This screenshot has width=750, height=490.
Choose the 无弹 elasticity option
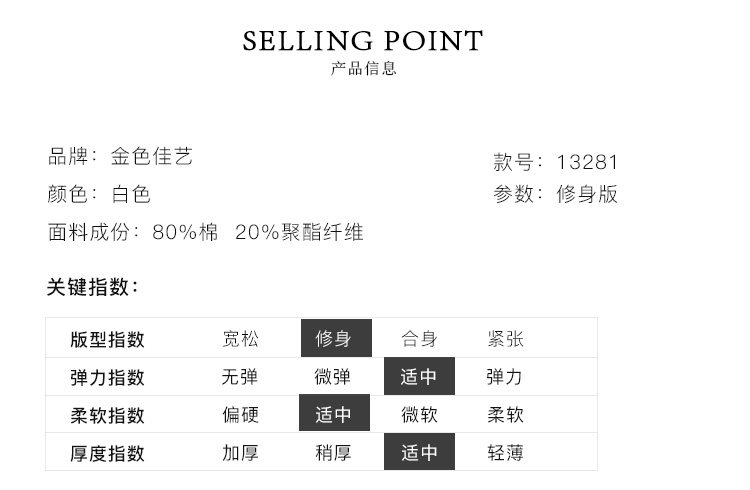[x=240, y=377]
